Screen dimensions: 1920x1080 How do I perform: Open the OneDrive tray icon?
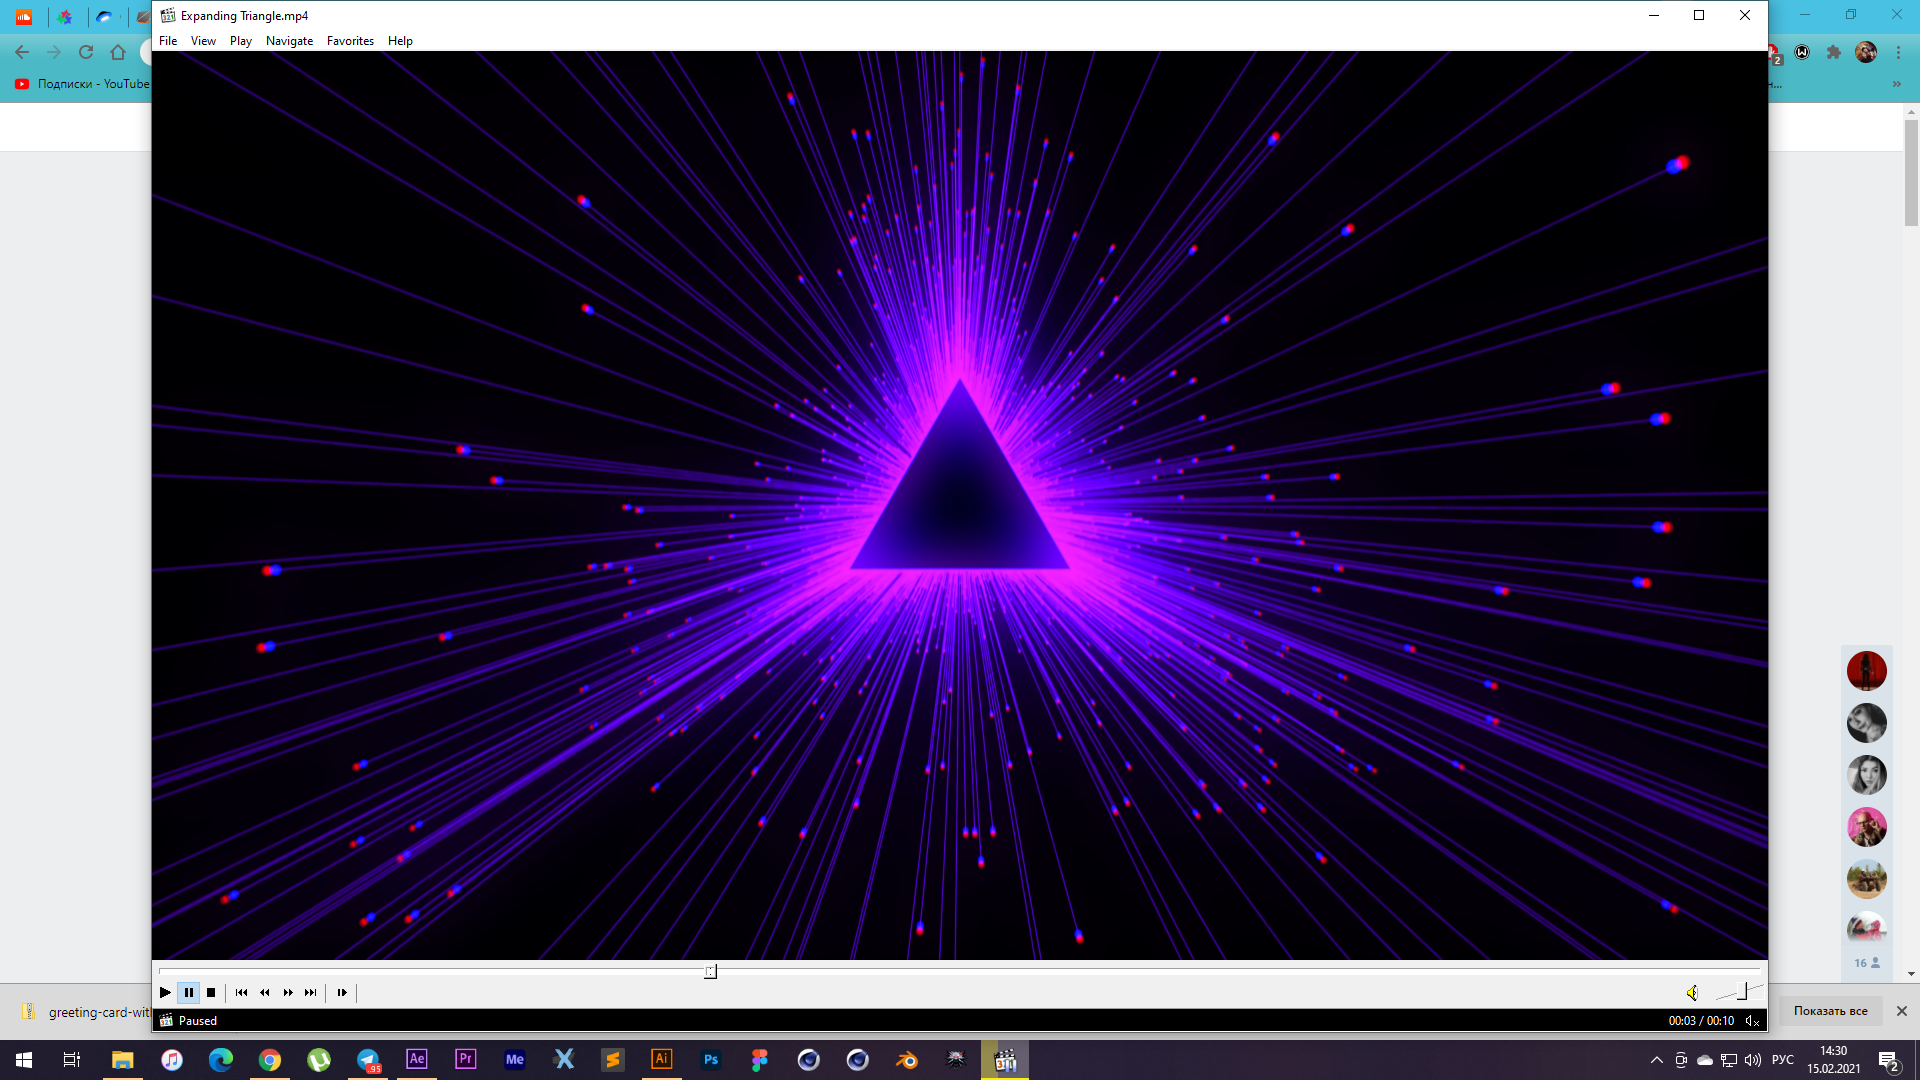(1705, 1060)
